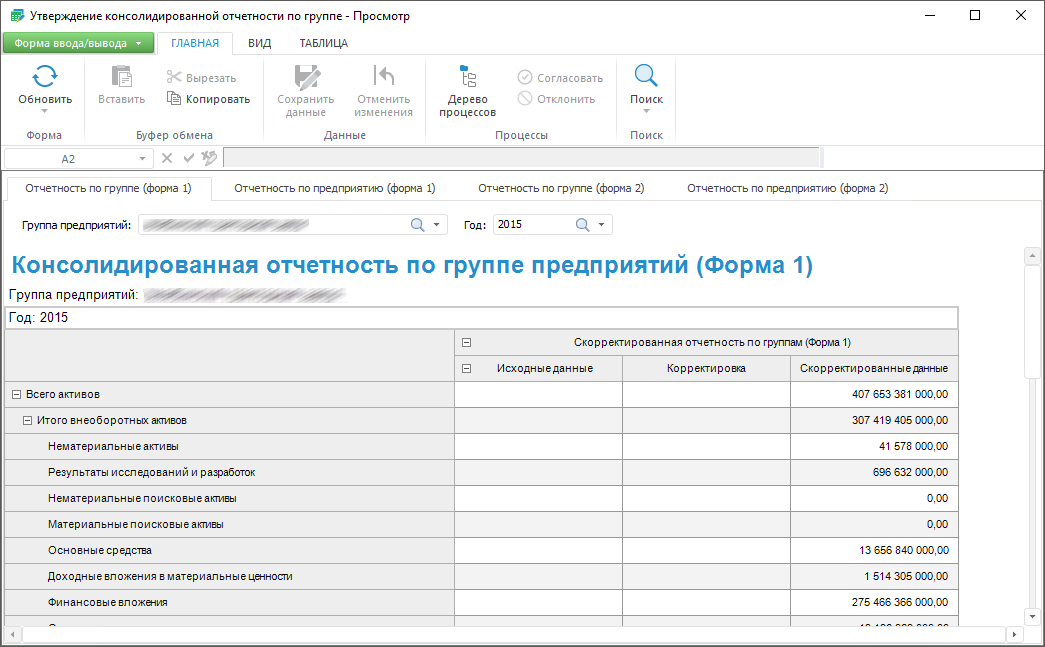Open the Год dropdown arrow
This screenshot has width=1045, height=647.
click(602, 225)
